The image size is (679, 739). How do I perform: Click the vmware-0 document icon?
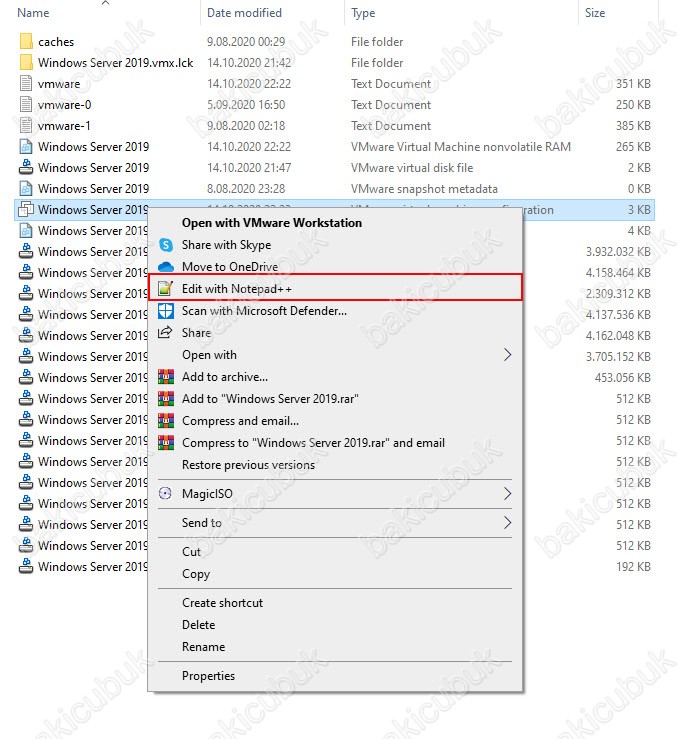26,105
